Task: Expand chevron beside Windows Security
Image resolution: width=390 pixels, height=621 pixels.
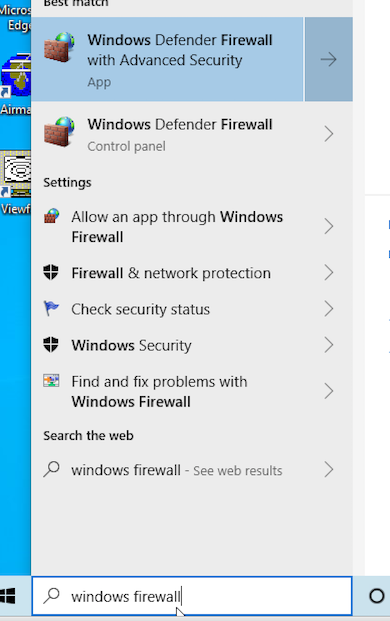Action: pos(329,345)
